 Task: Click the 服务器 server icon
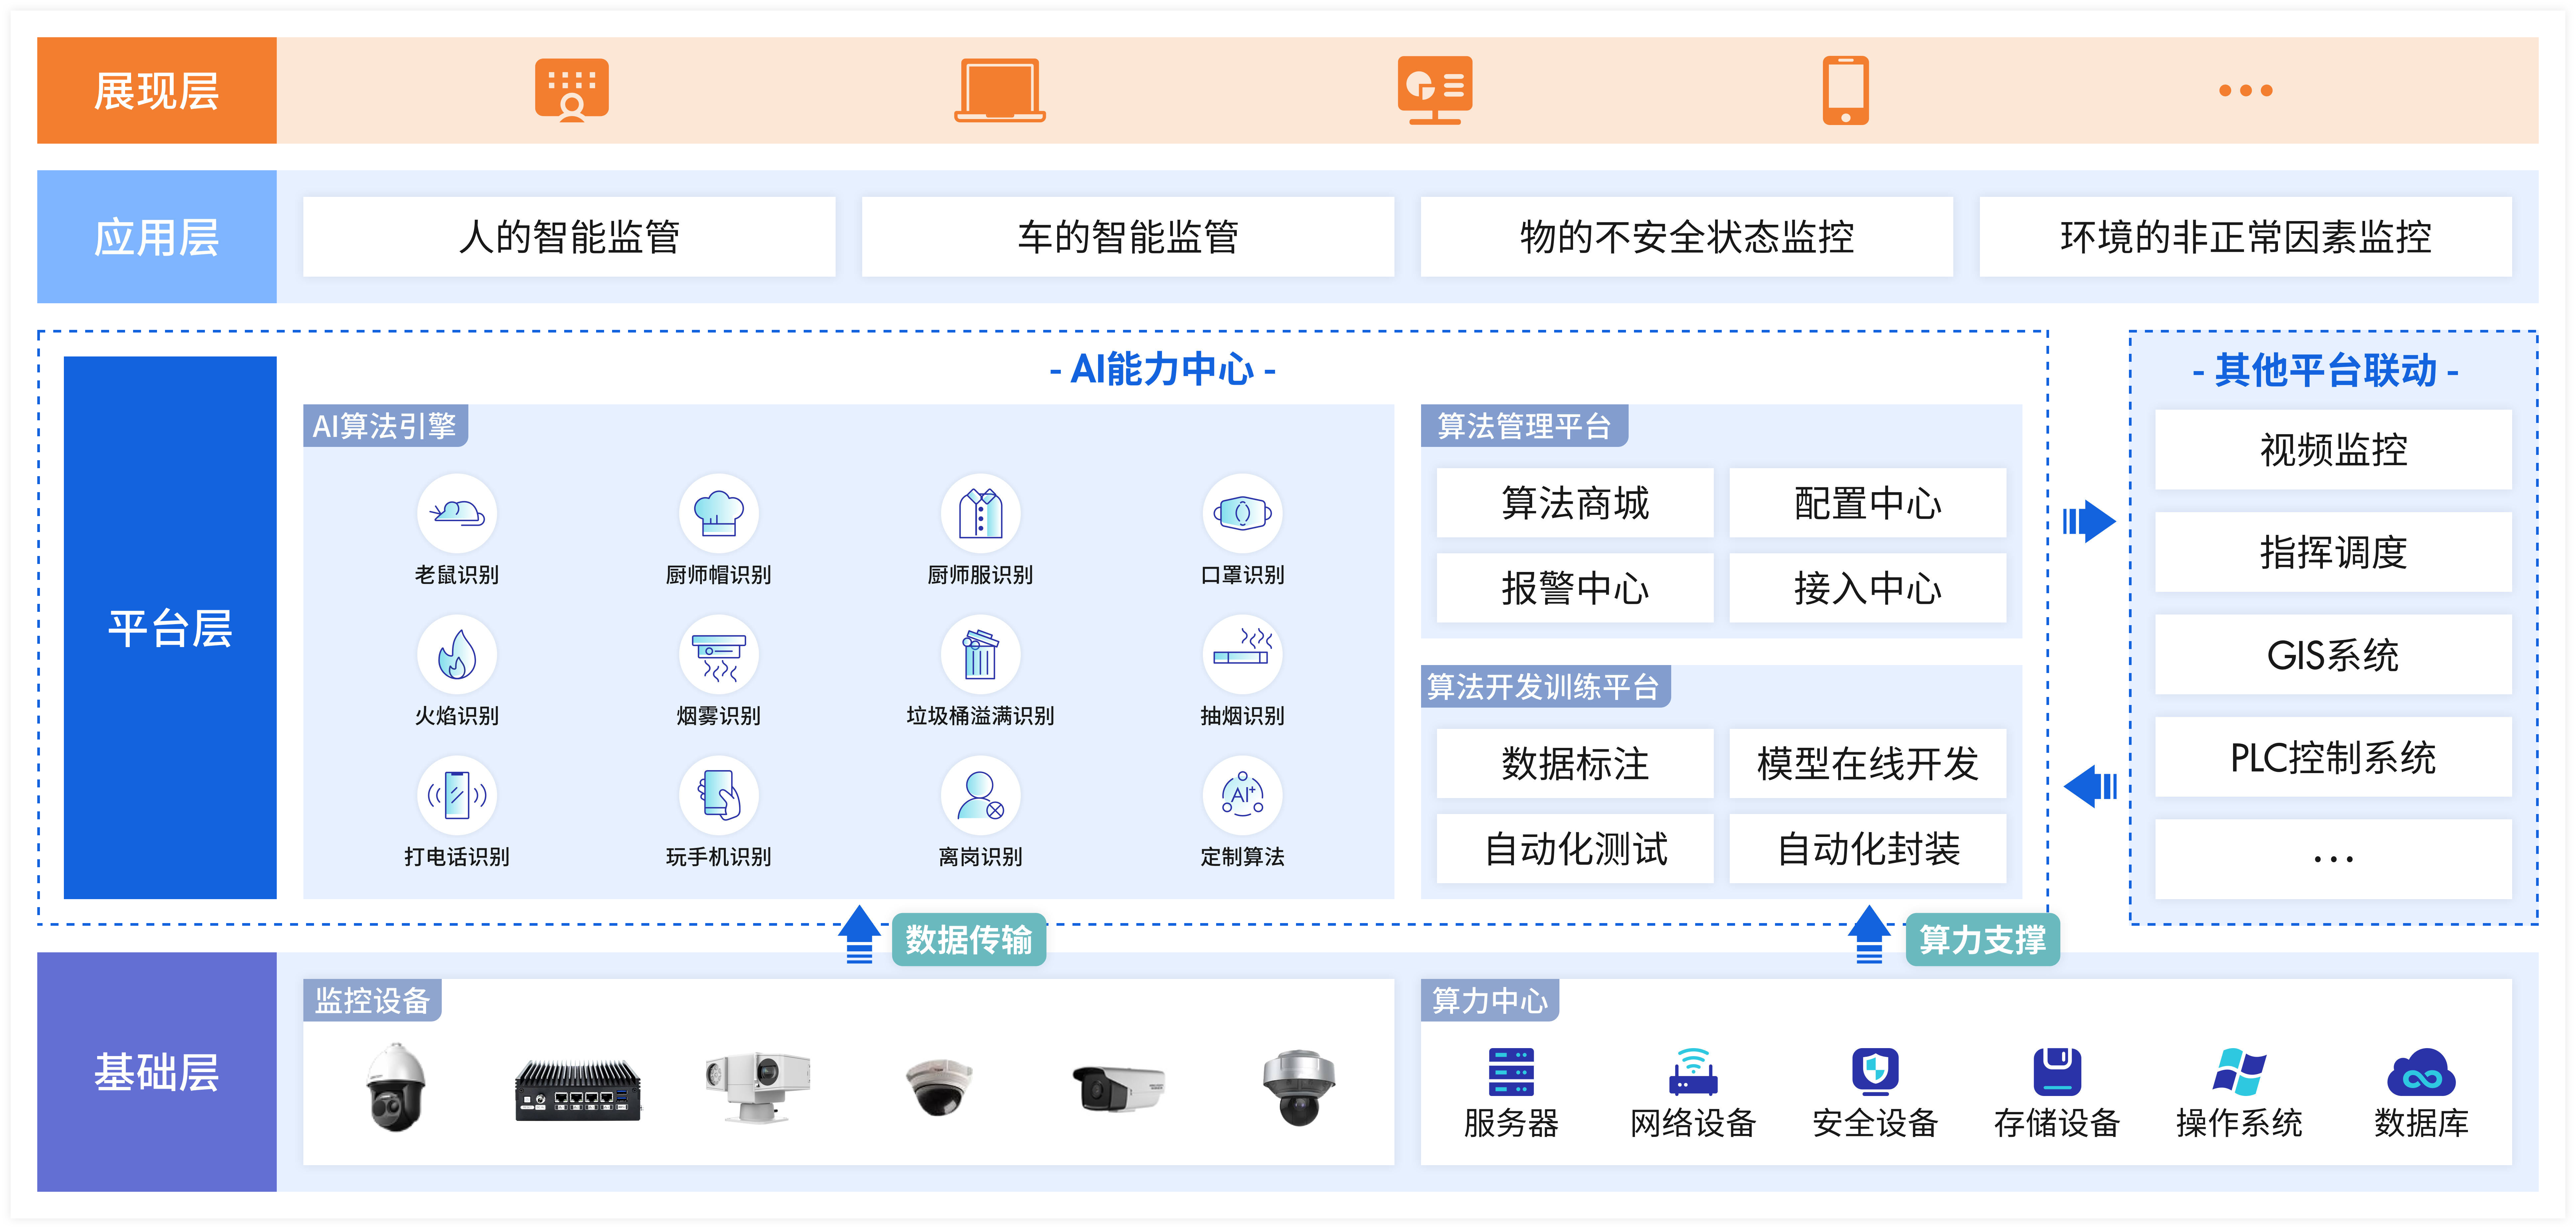pos(1511,1072)
